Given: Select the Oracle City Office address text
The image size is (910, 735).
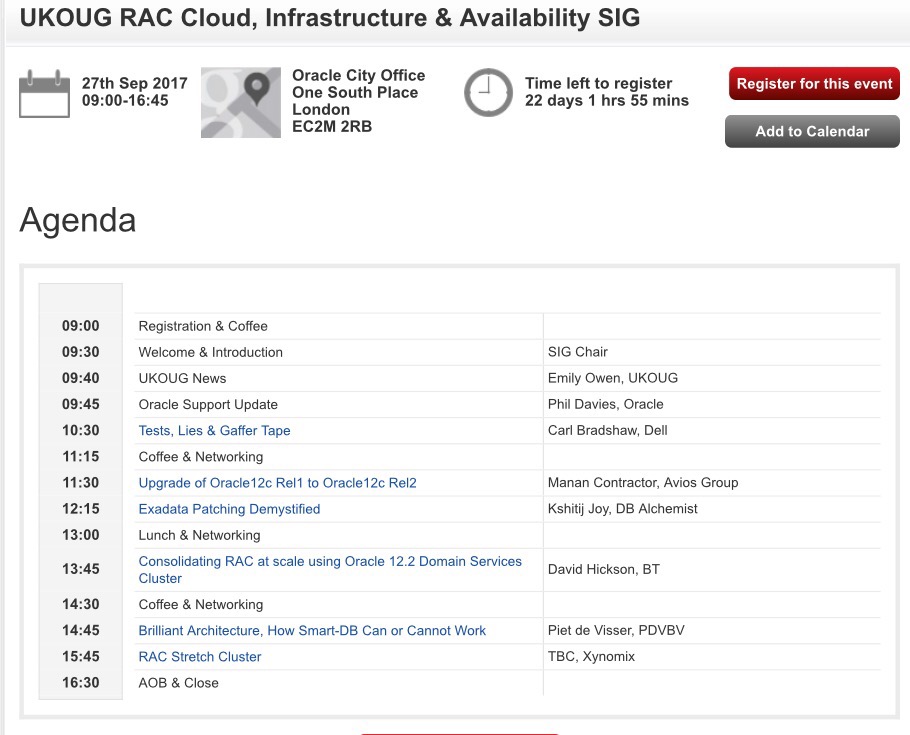Looking at the screenshot, I should [358, 101].
